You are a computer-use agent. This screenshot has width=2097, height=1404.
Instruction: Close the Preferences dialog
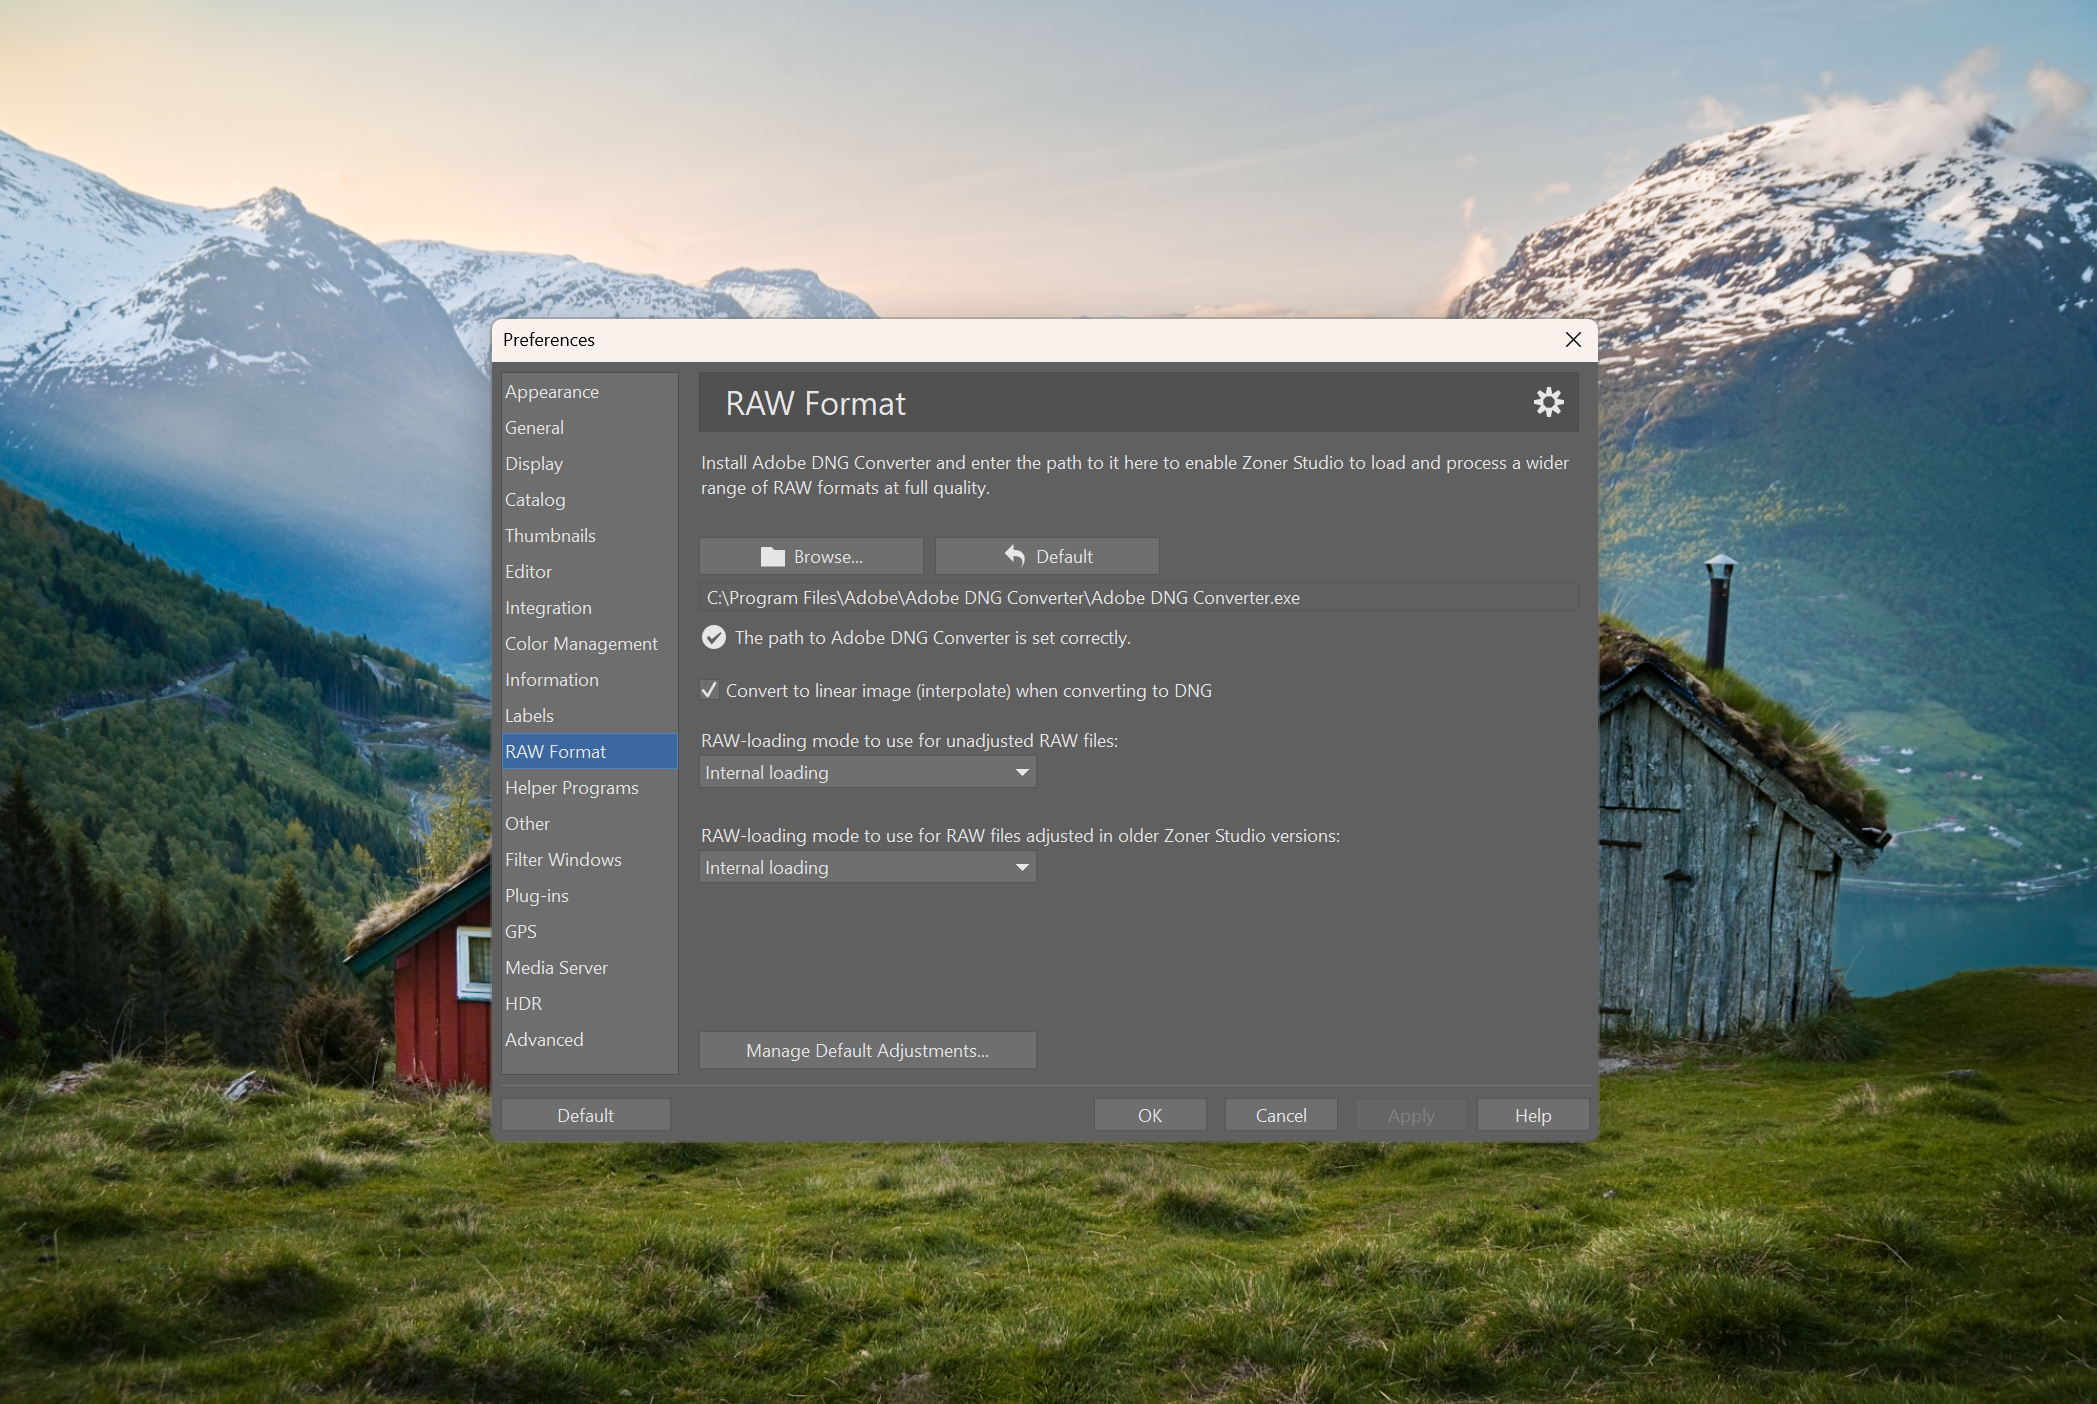pos(1573,340)
